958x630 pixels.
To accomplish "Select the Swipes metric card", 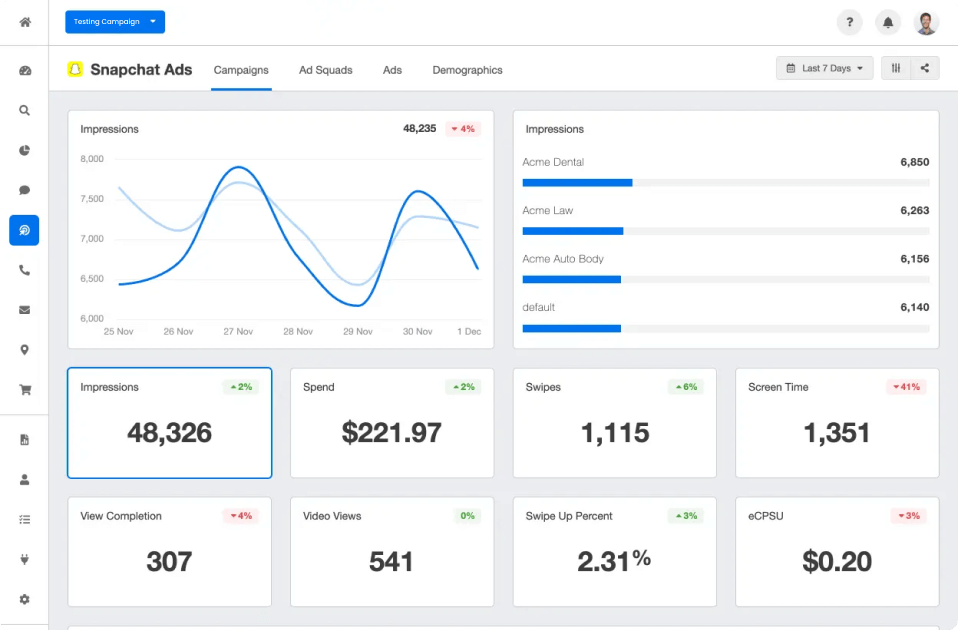I will pos(614,422).
